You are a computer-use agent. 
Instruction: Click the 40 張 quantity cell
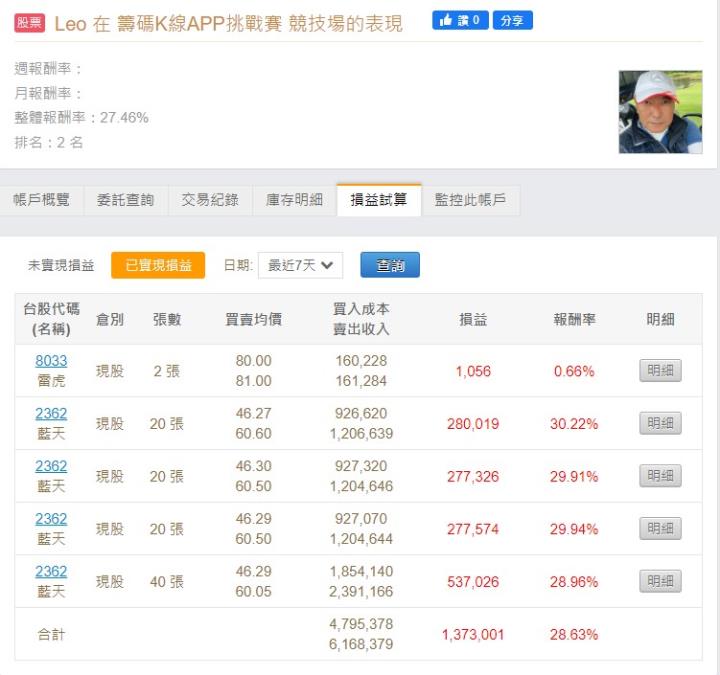(x=167, y=582)
